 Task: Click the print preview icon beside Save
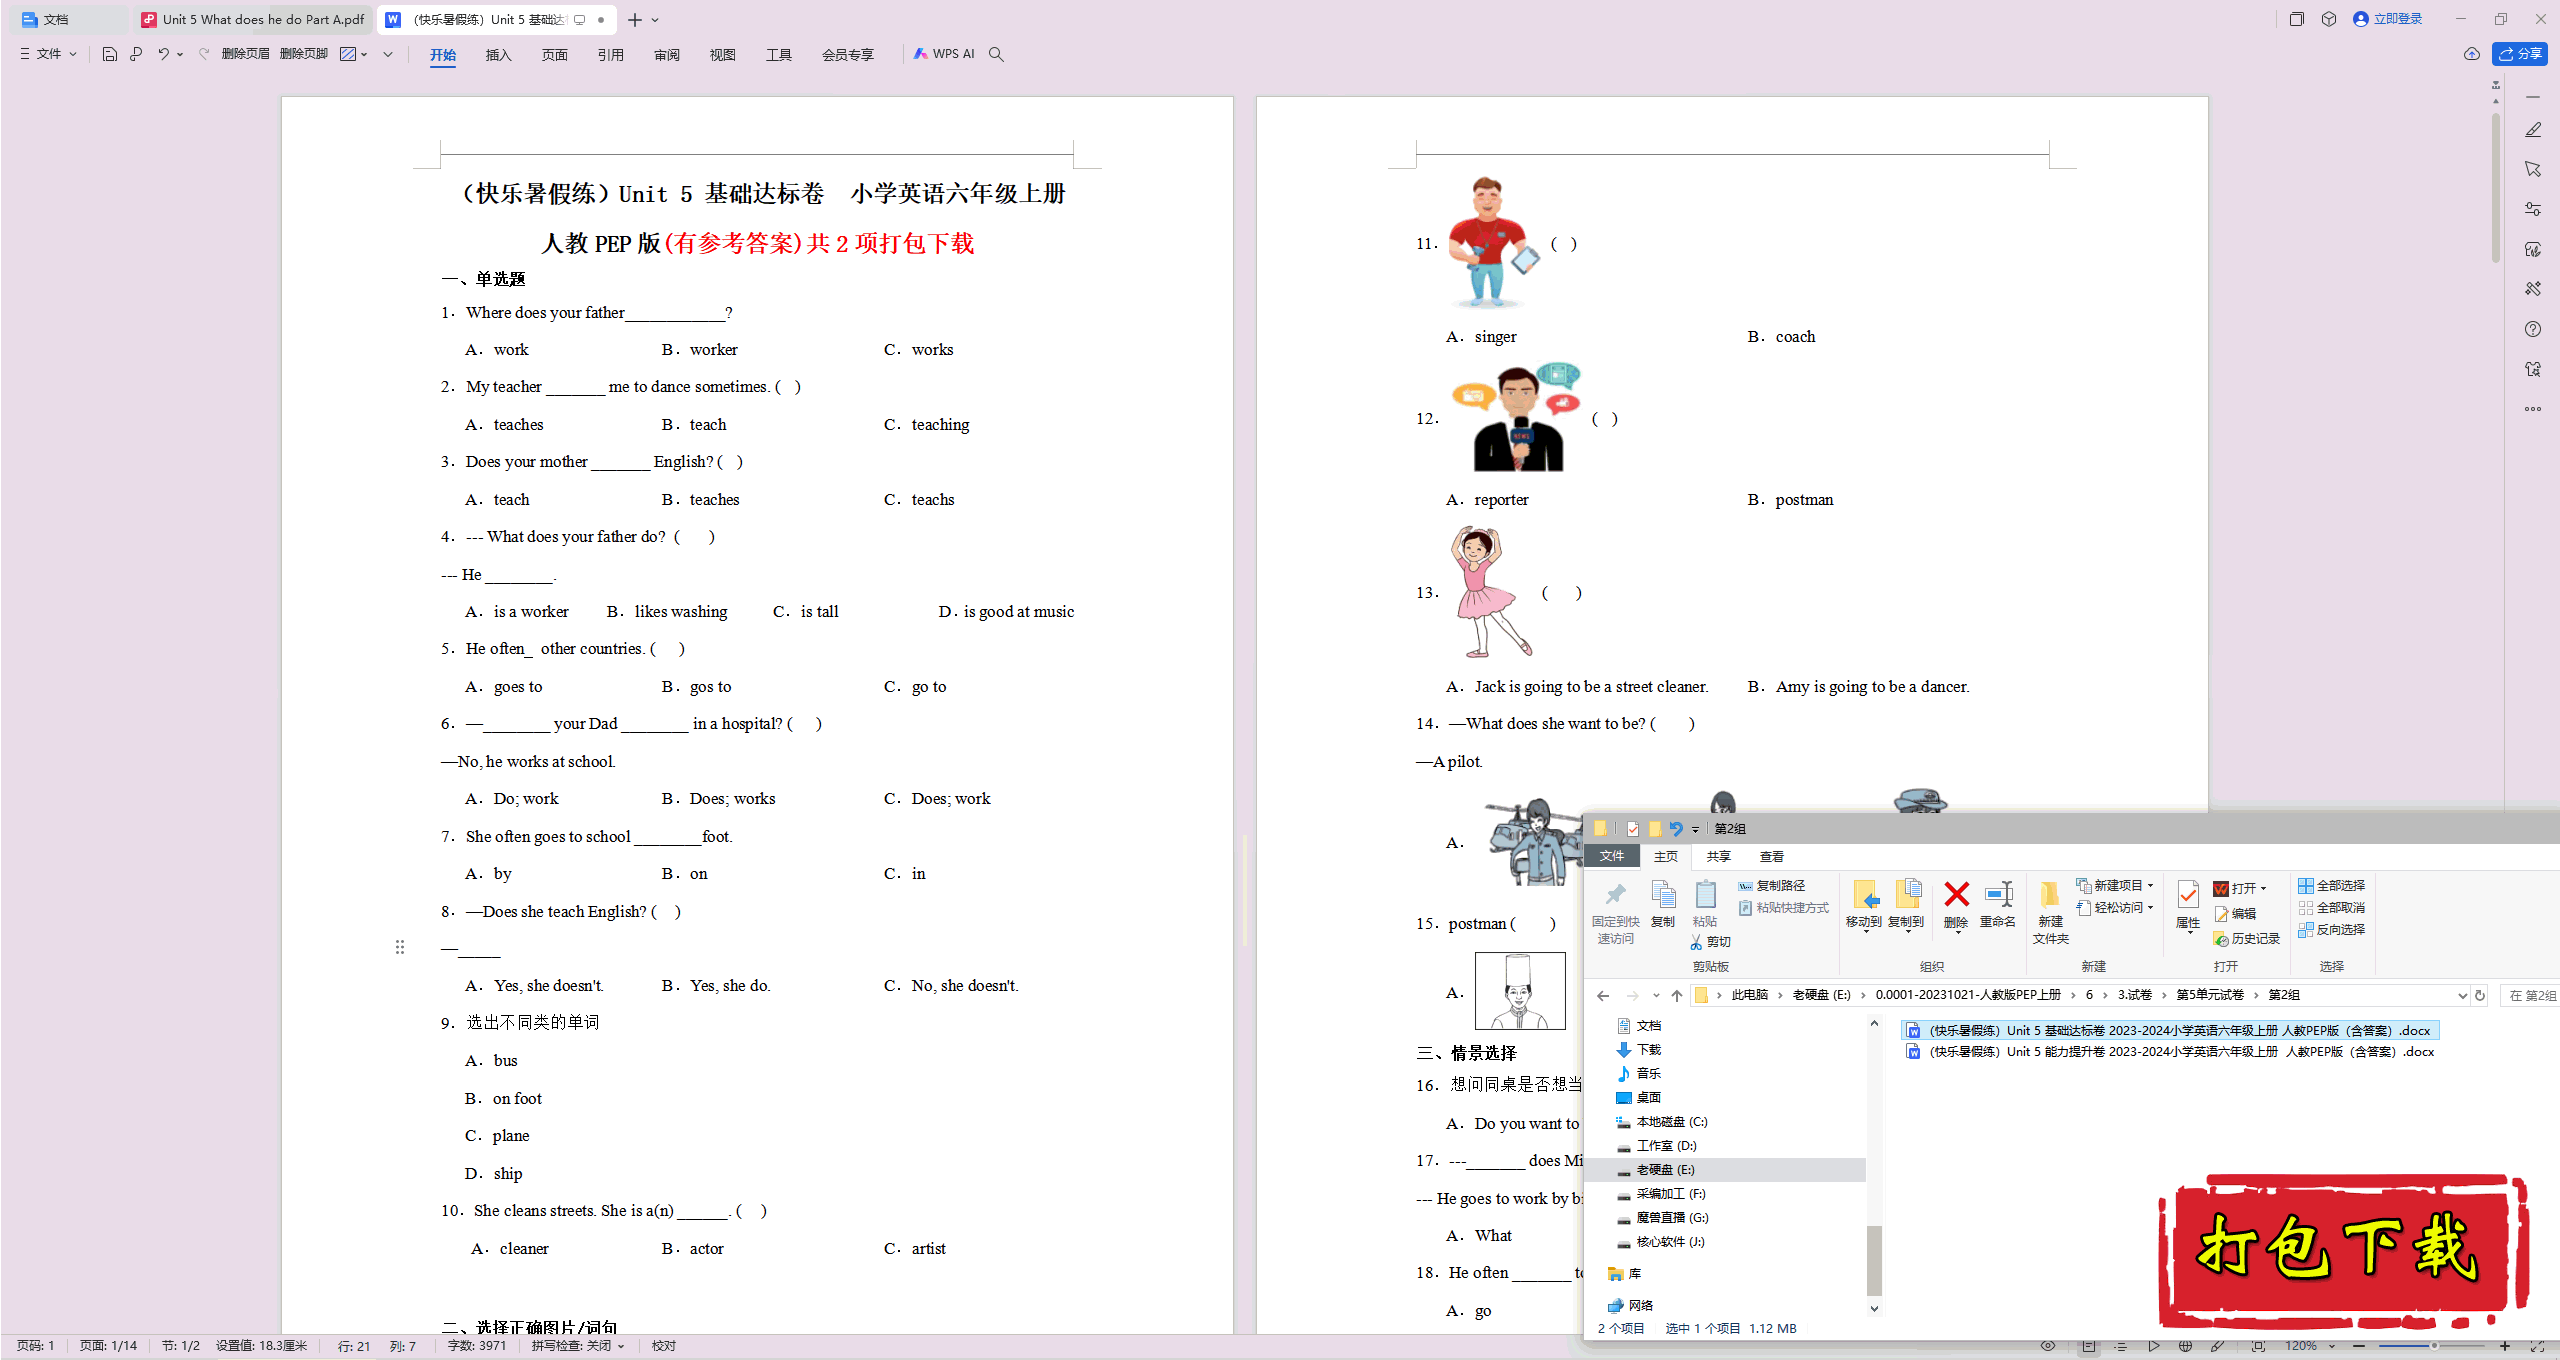(x=136, y=54)
